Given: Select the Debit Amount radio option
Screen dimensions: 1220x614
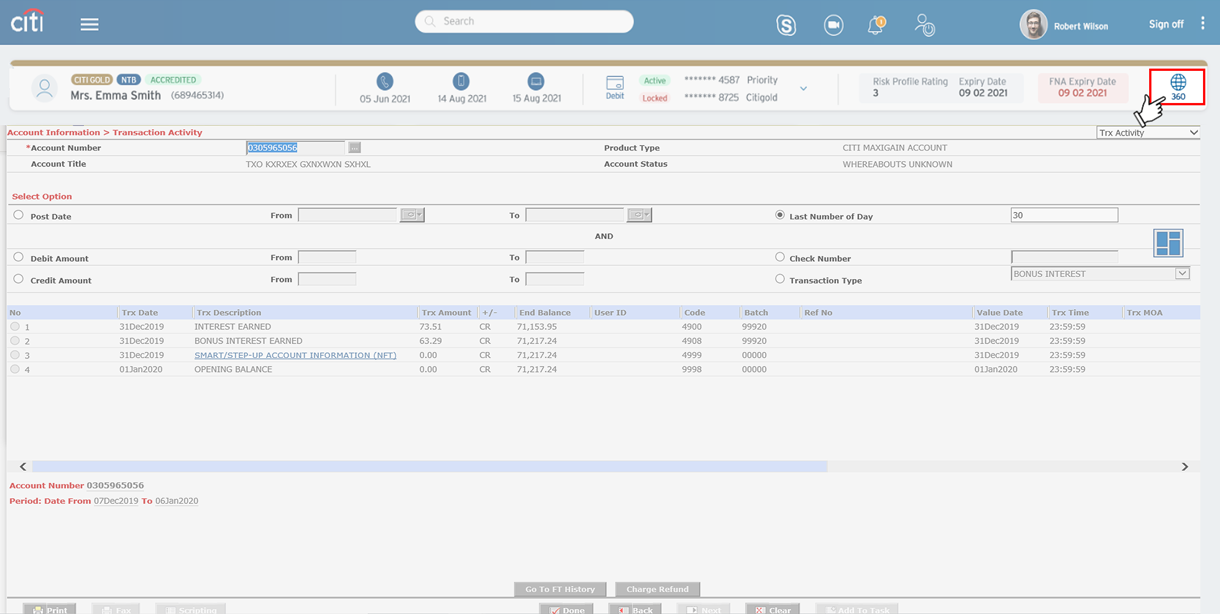Looking at the screenshot, I should click(x=18, y=257).
